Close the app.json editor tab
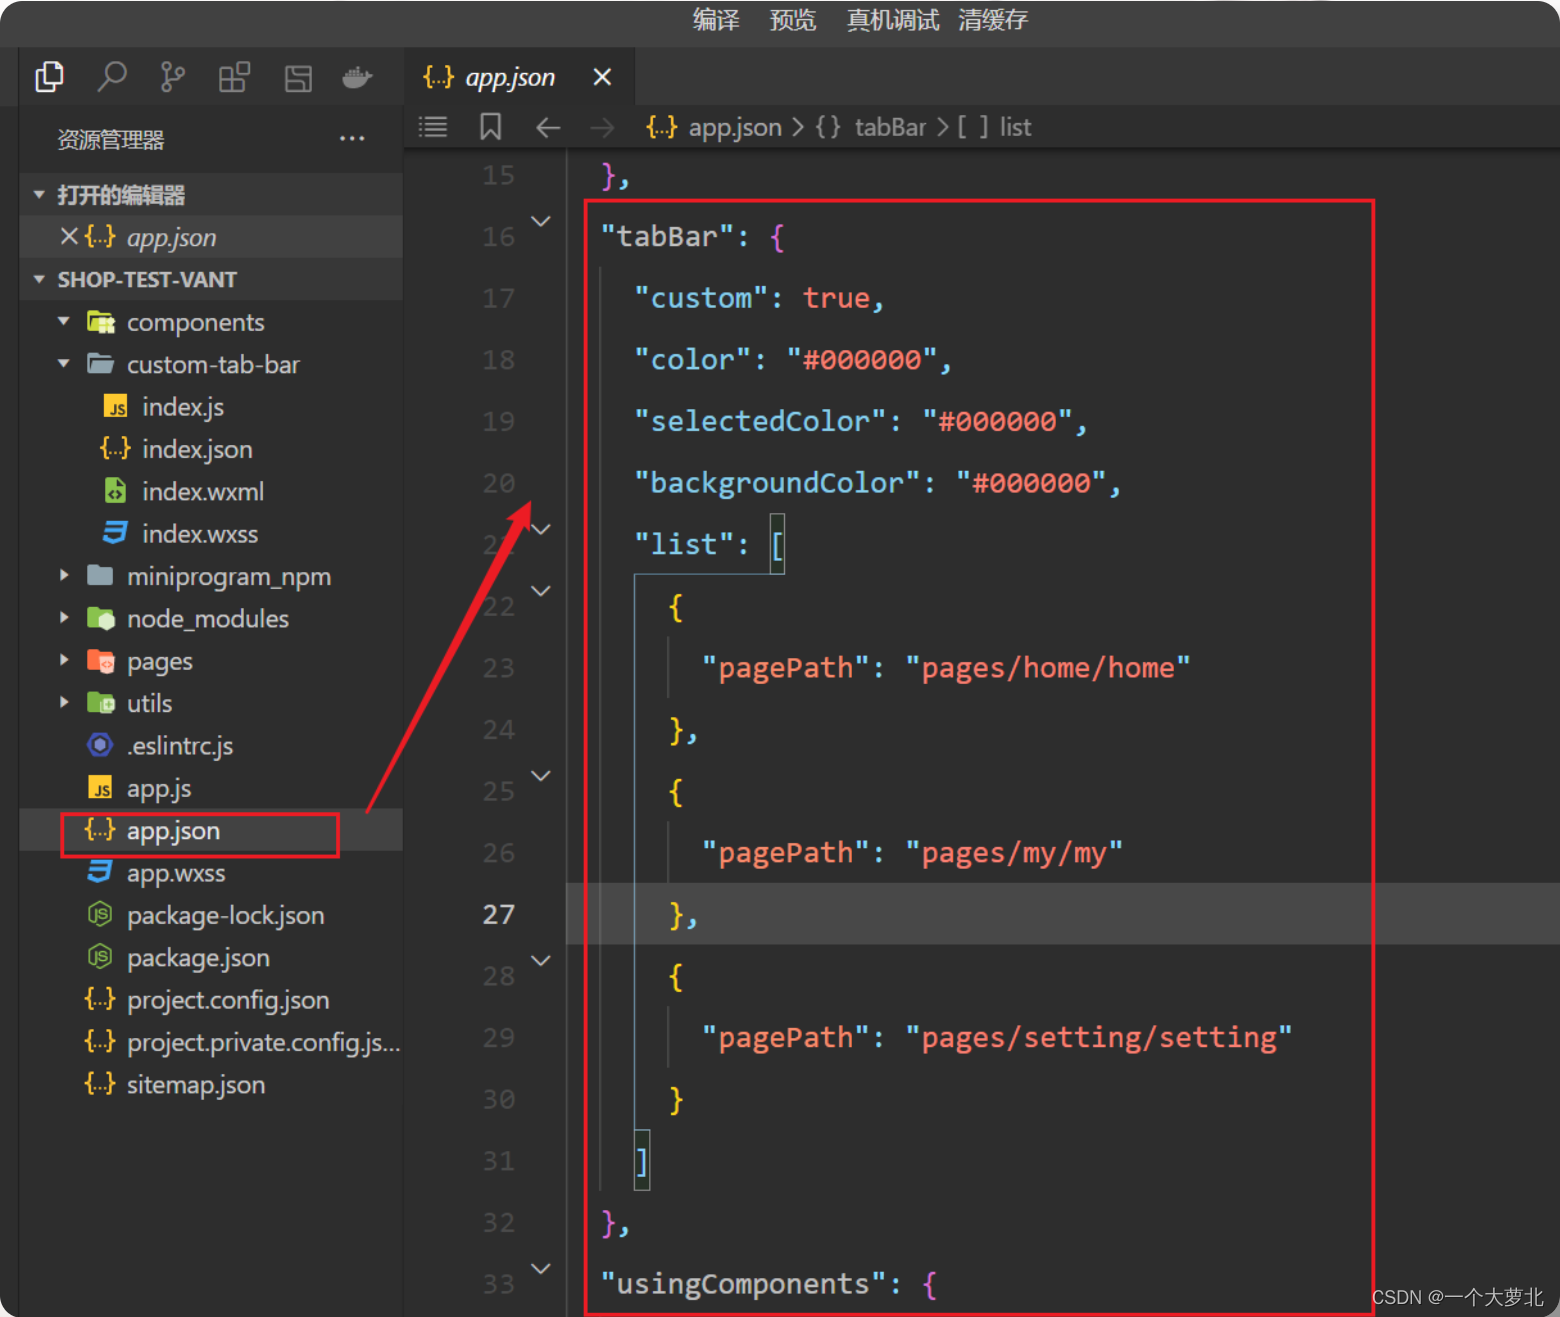 tap(602, 77)
